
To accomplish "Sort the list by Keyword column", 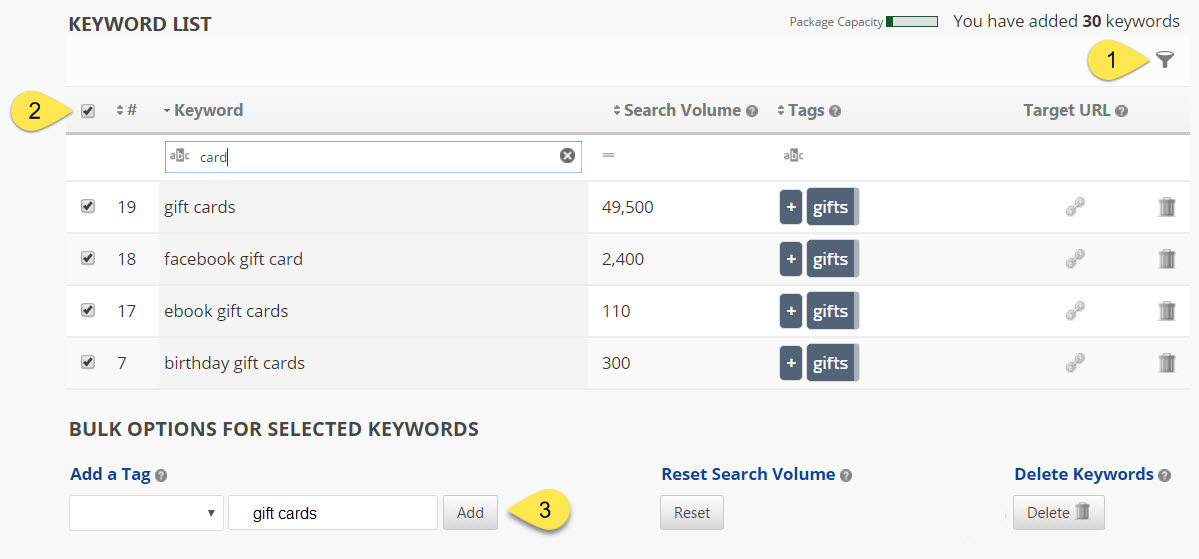I will [x=208, y=110].
